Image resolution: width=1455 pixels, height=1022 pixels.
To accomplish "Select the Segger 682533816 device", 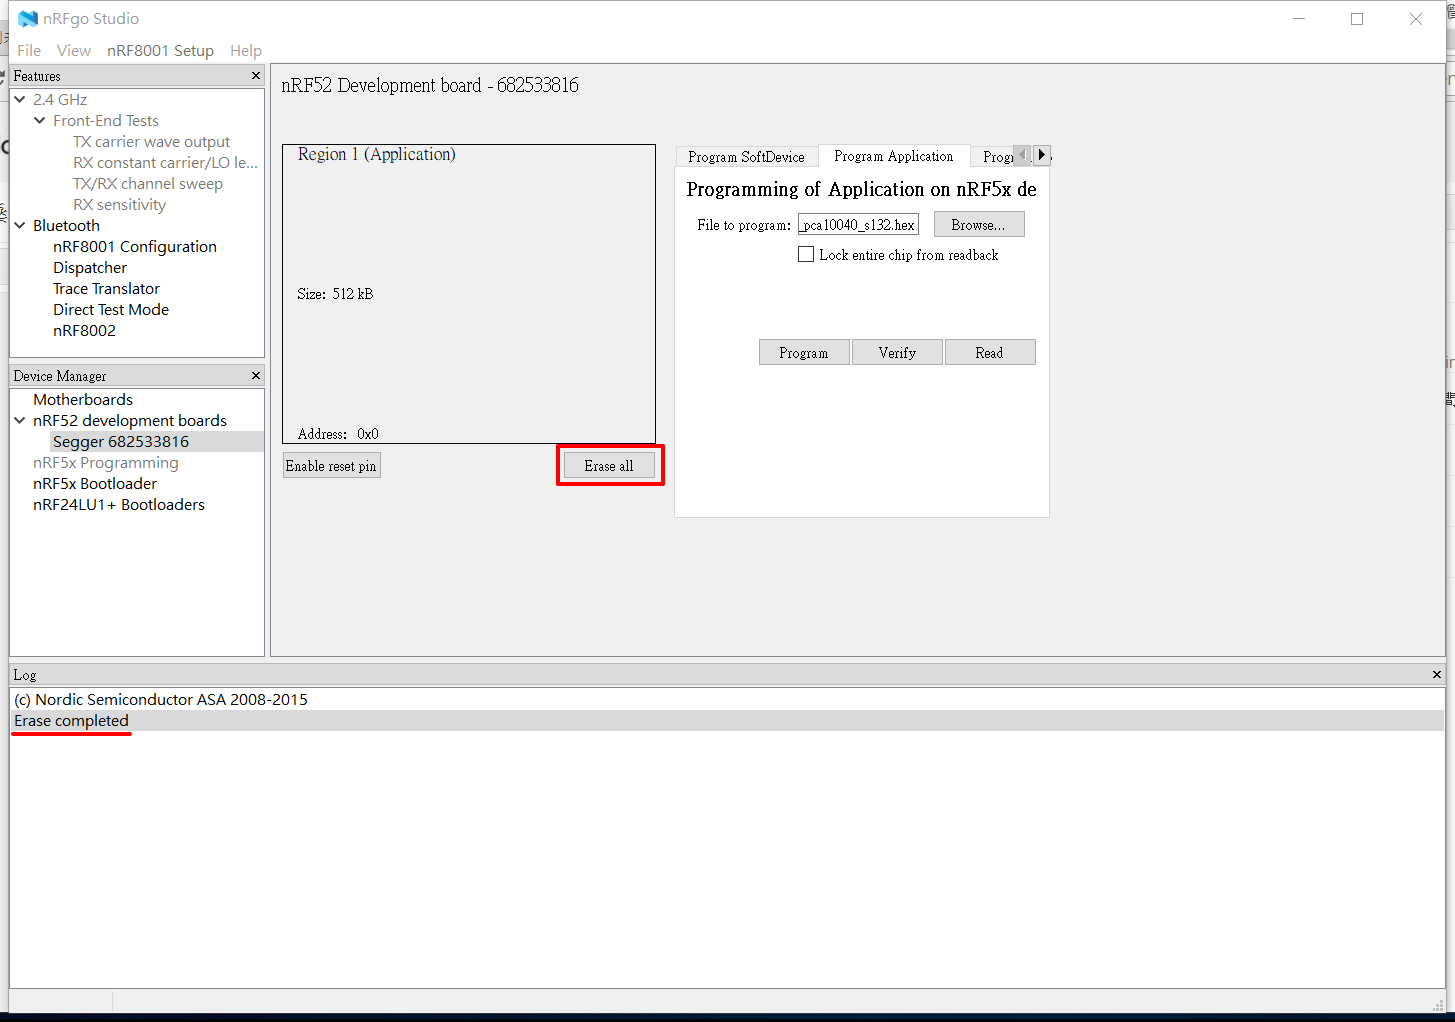I will (x=120, y=441).
